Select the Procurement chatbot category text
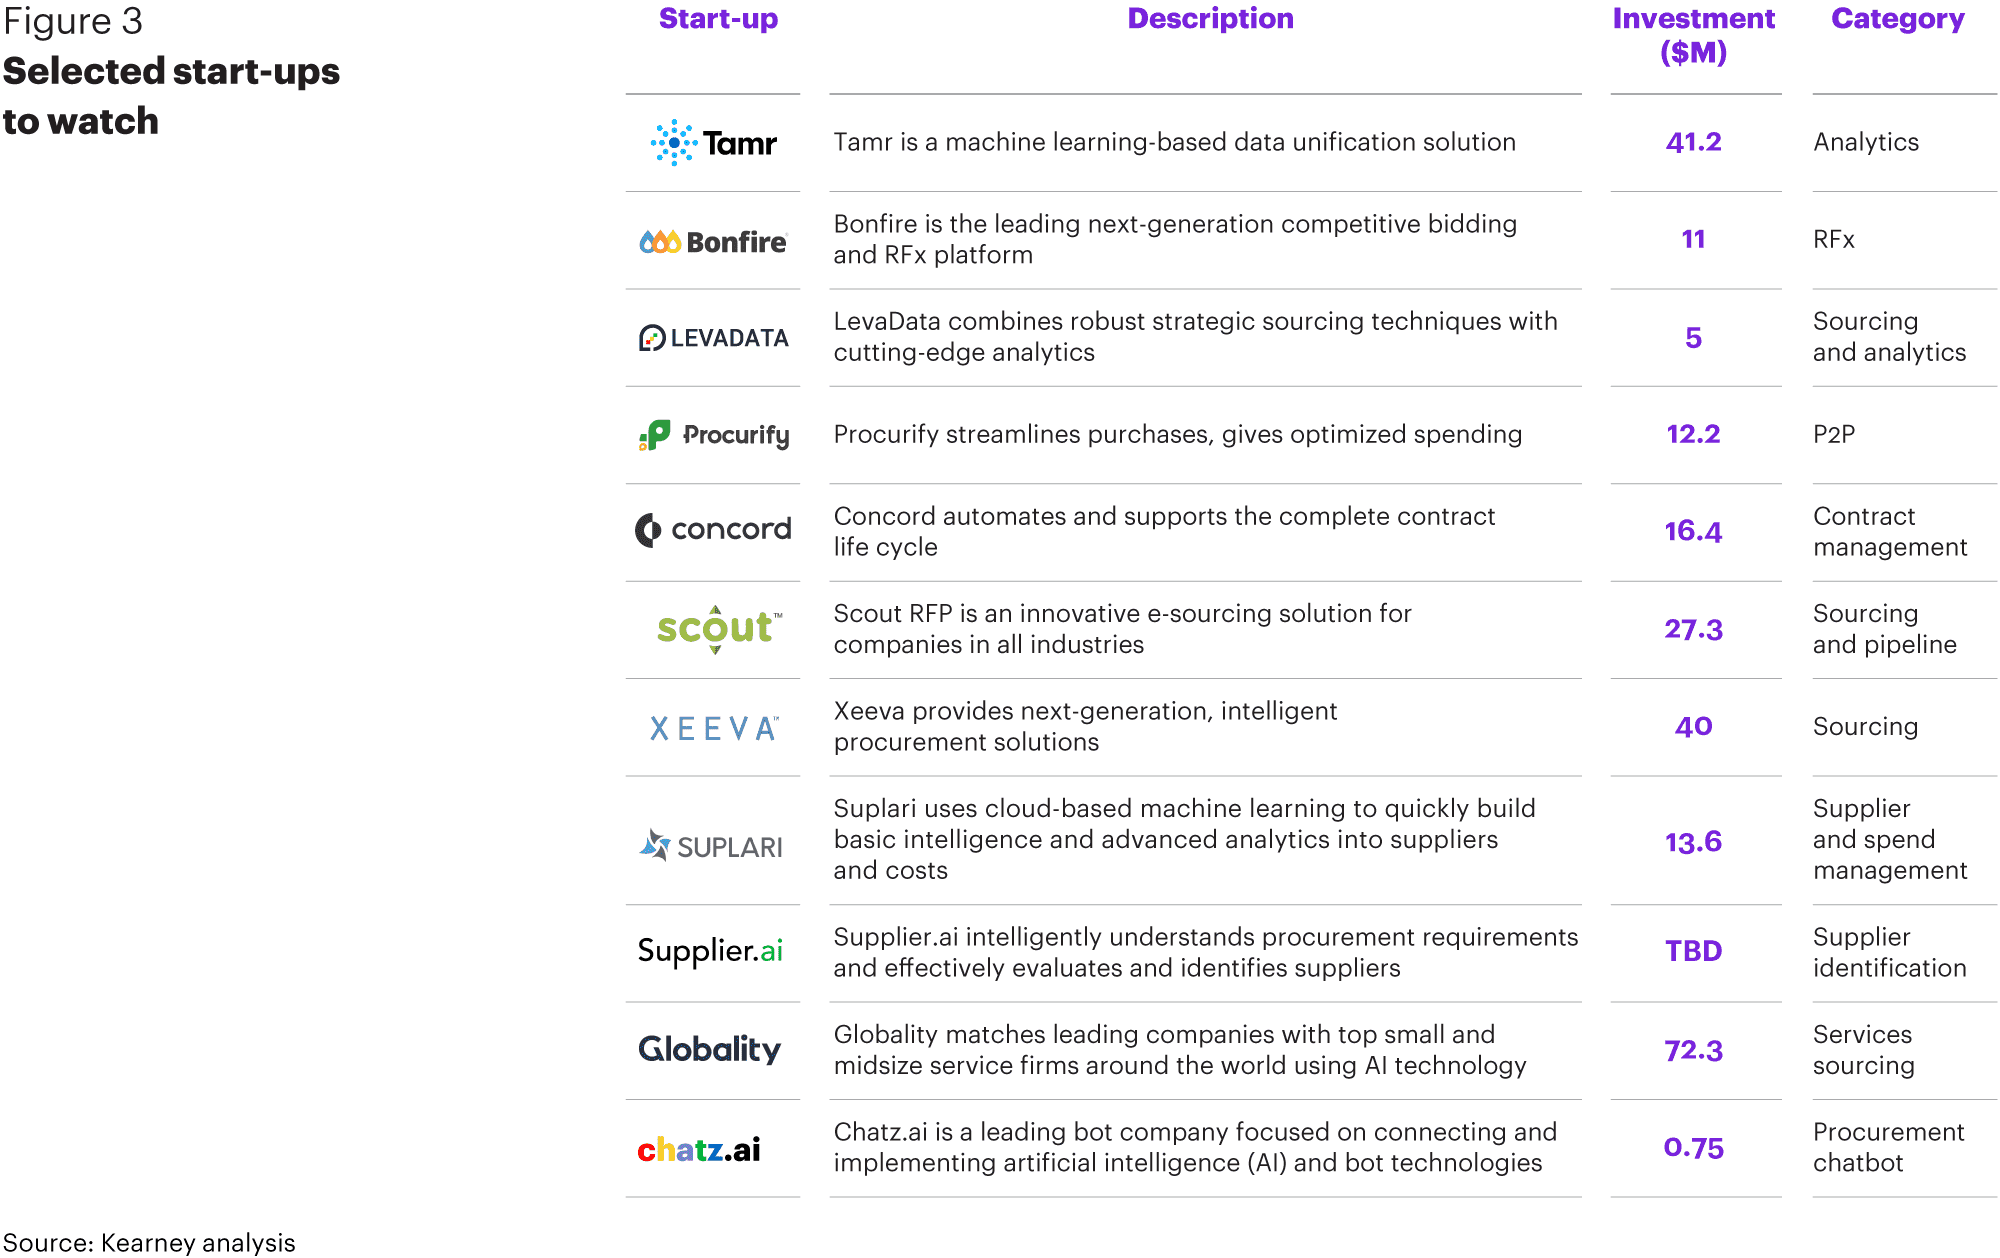Viewport: 2000px width, 1258px height. [1889, 1147]
